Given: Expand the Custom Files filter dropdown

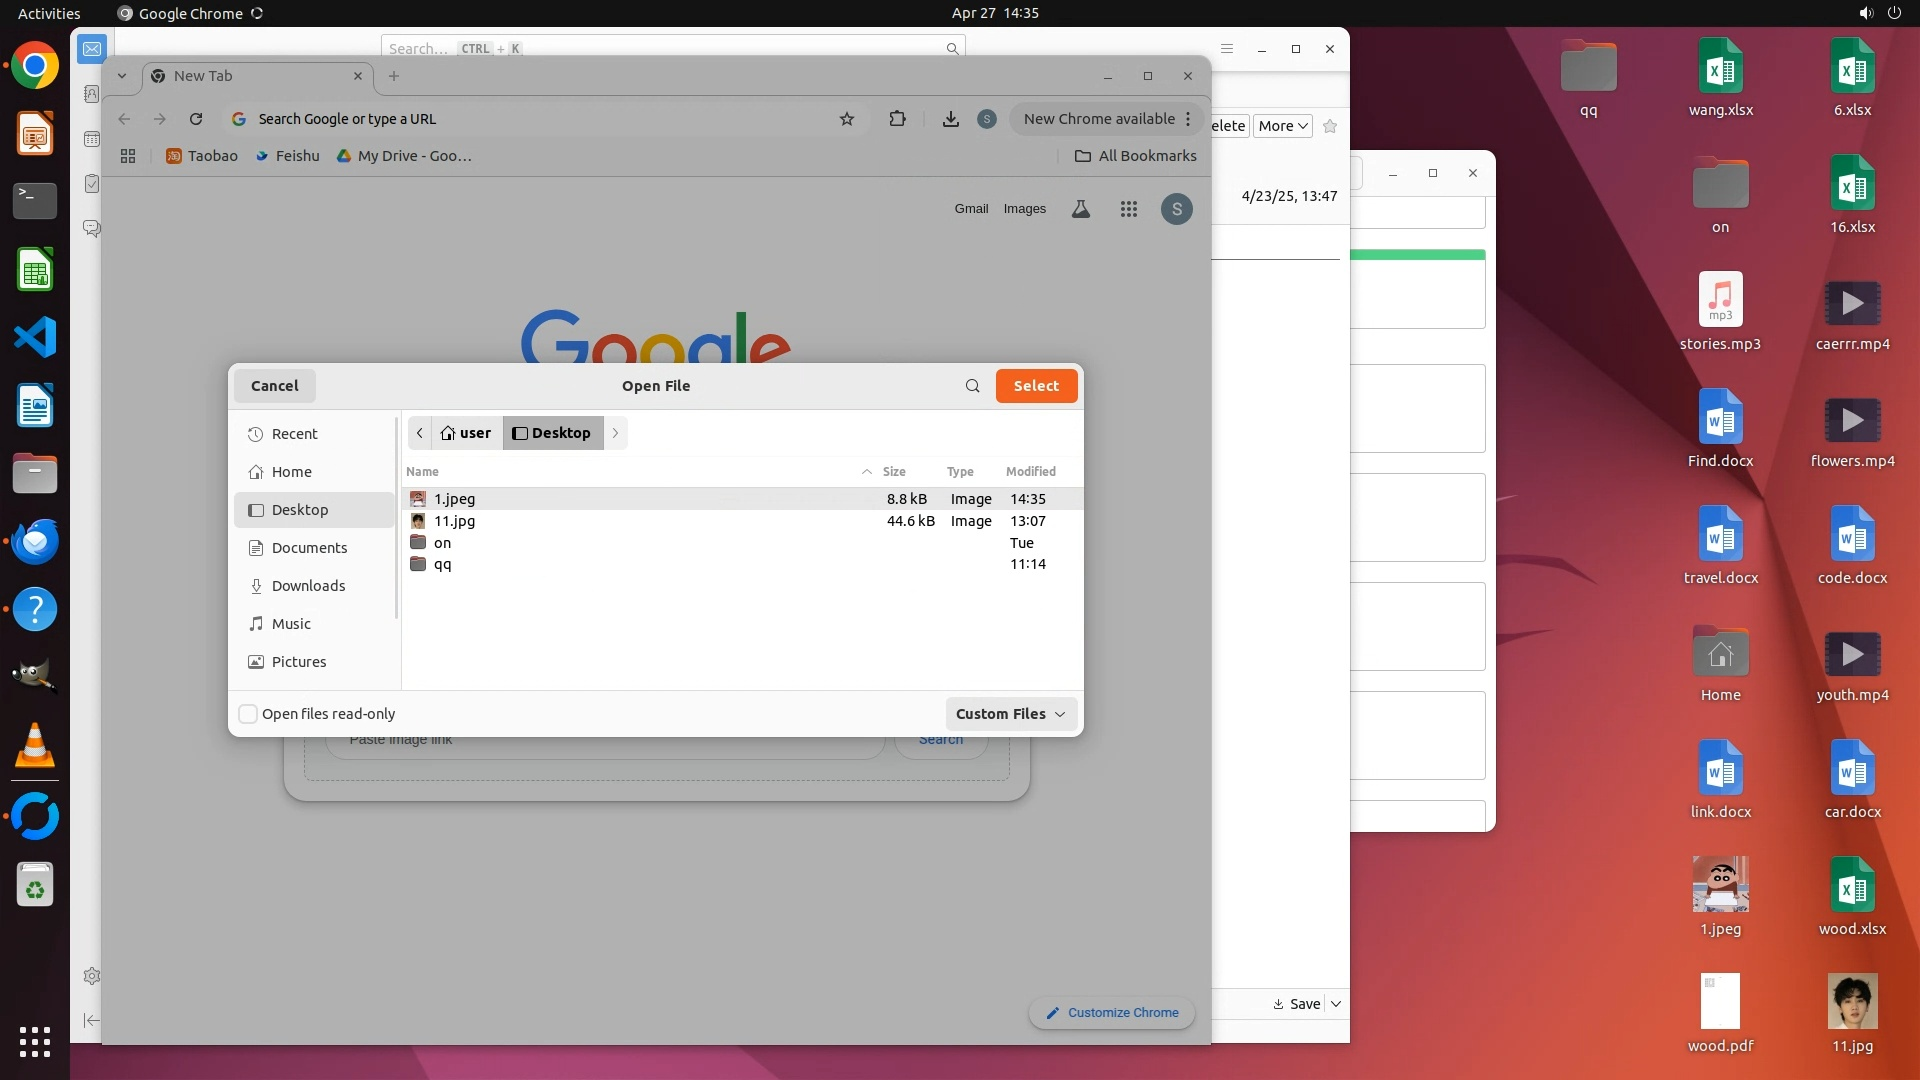Looking at the screenshot, I should click(x=1010, y=714).
